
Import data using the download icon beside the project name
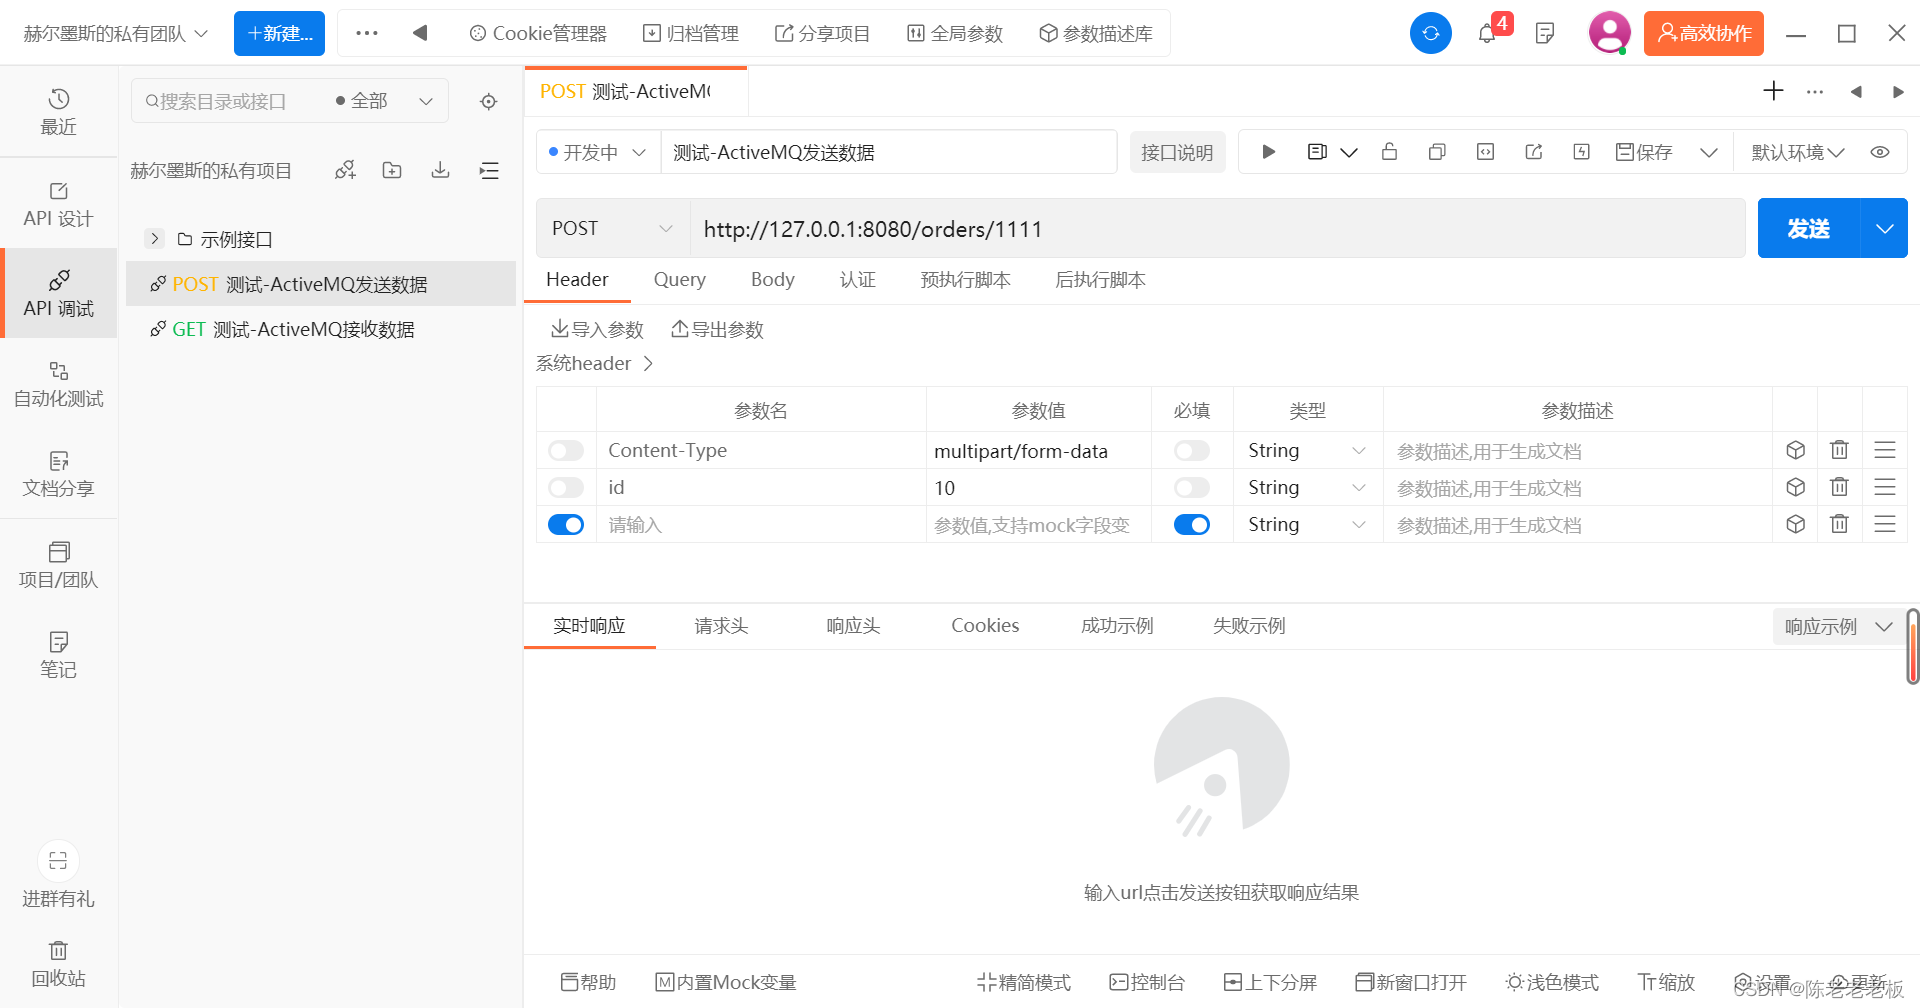click(440, 170)
